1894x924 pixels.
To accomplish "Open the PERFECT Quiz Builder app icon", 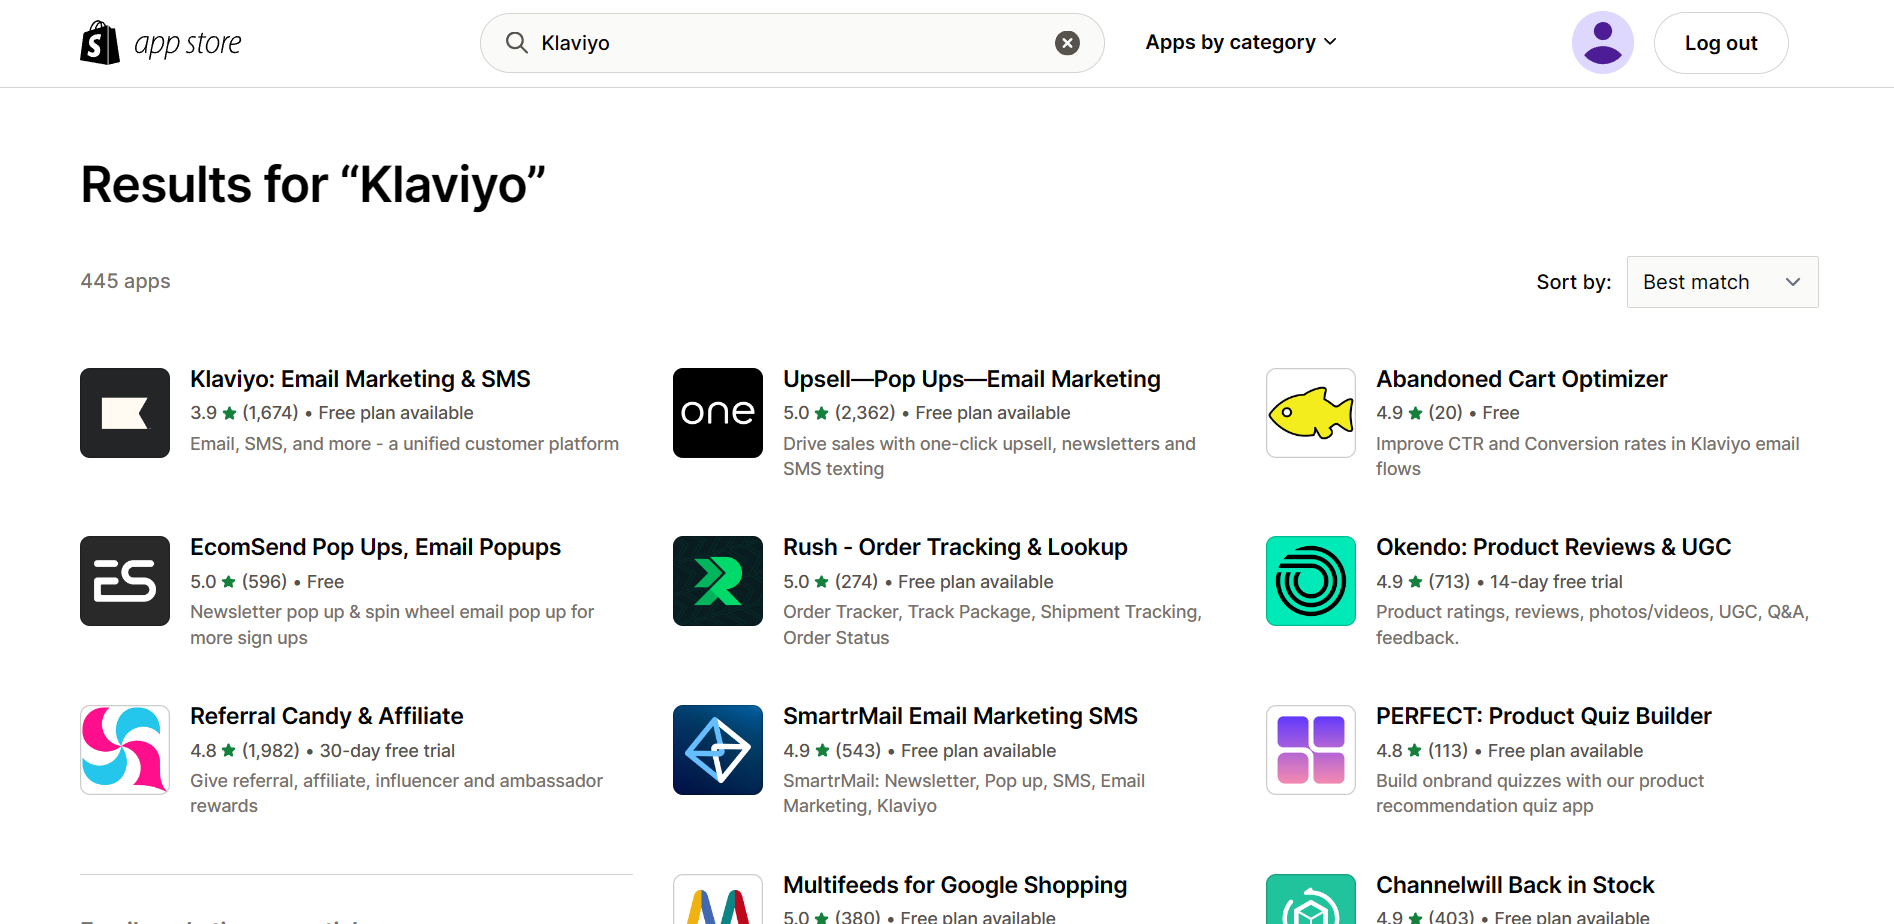I will coord(1311,750).
